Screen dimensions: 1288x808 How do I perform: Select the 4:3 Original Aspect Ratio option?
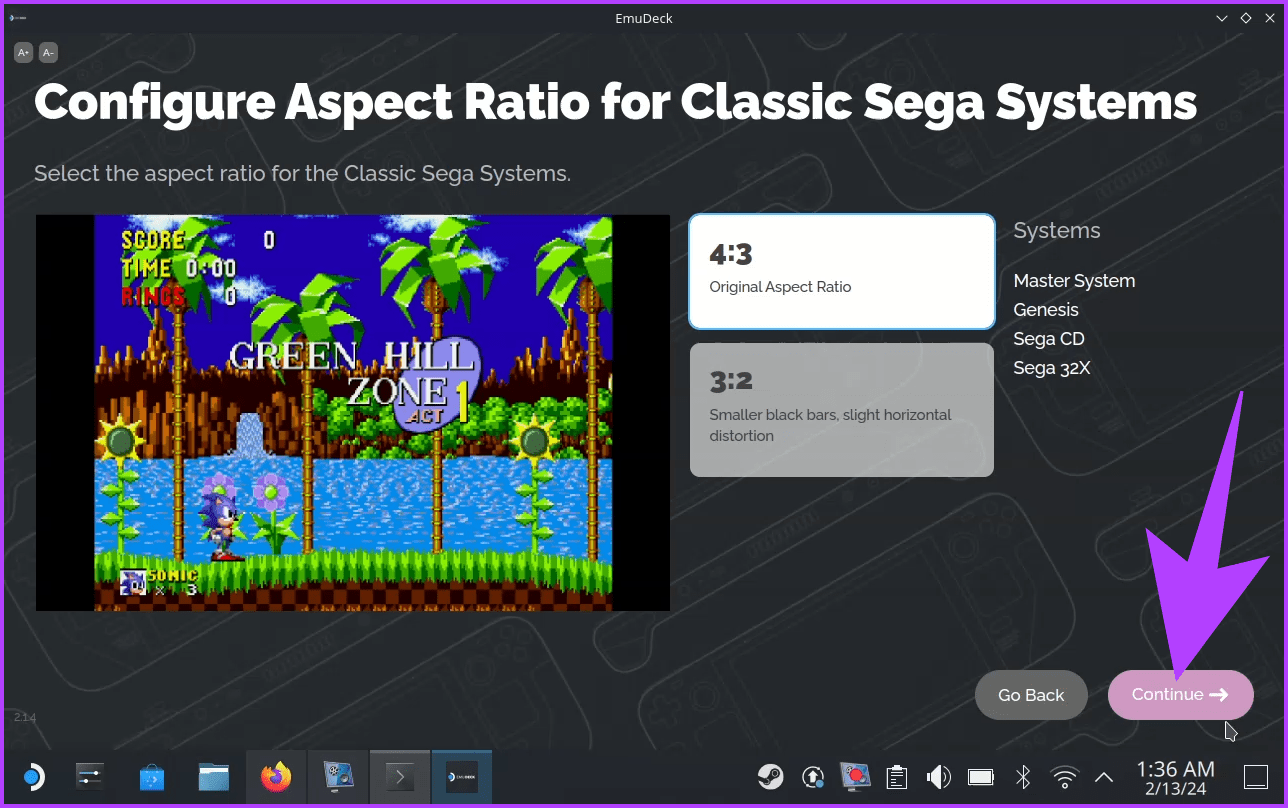tap(841, 271)
